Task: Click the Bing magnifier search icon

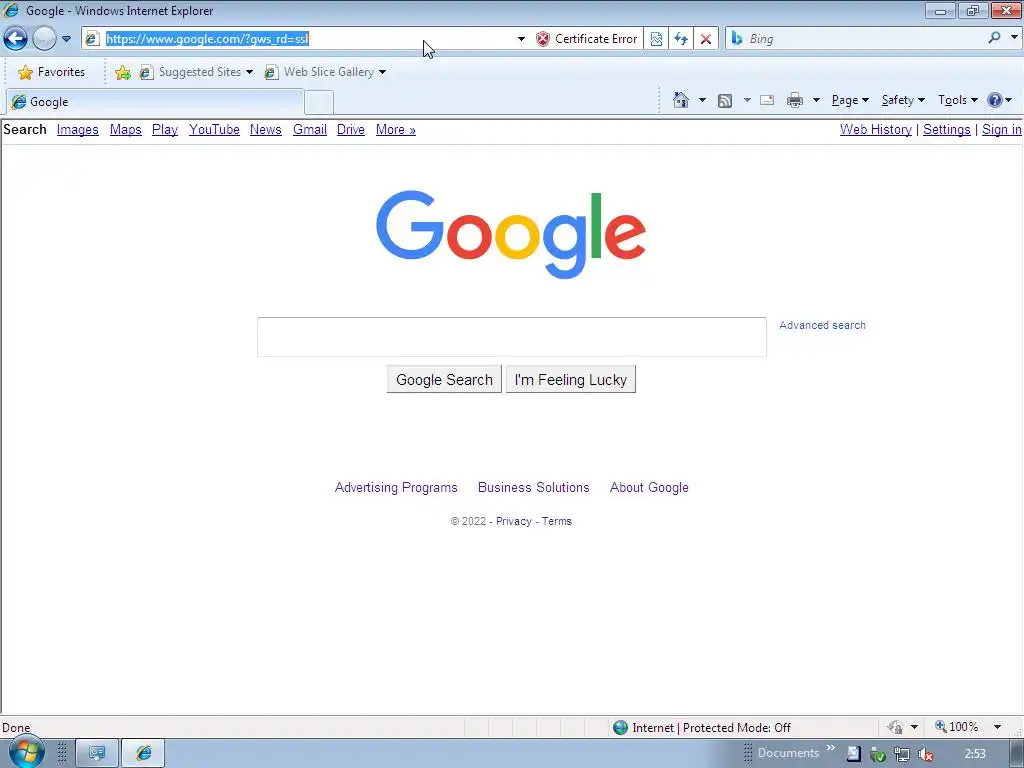Action: point(995,38)
